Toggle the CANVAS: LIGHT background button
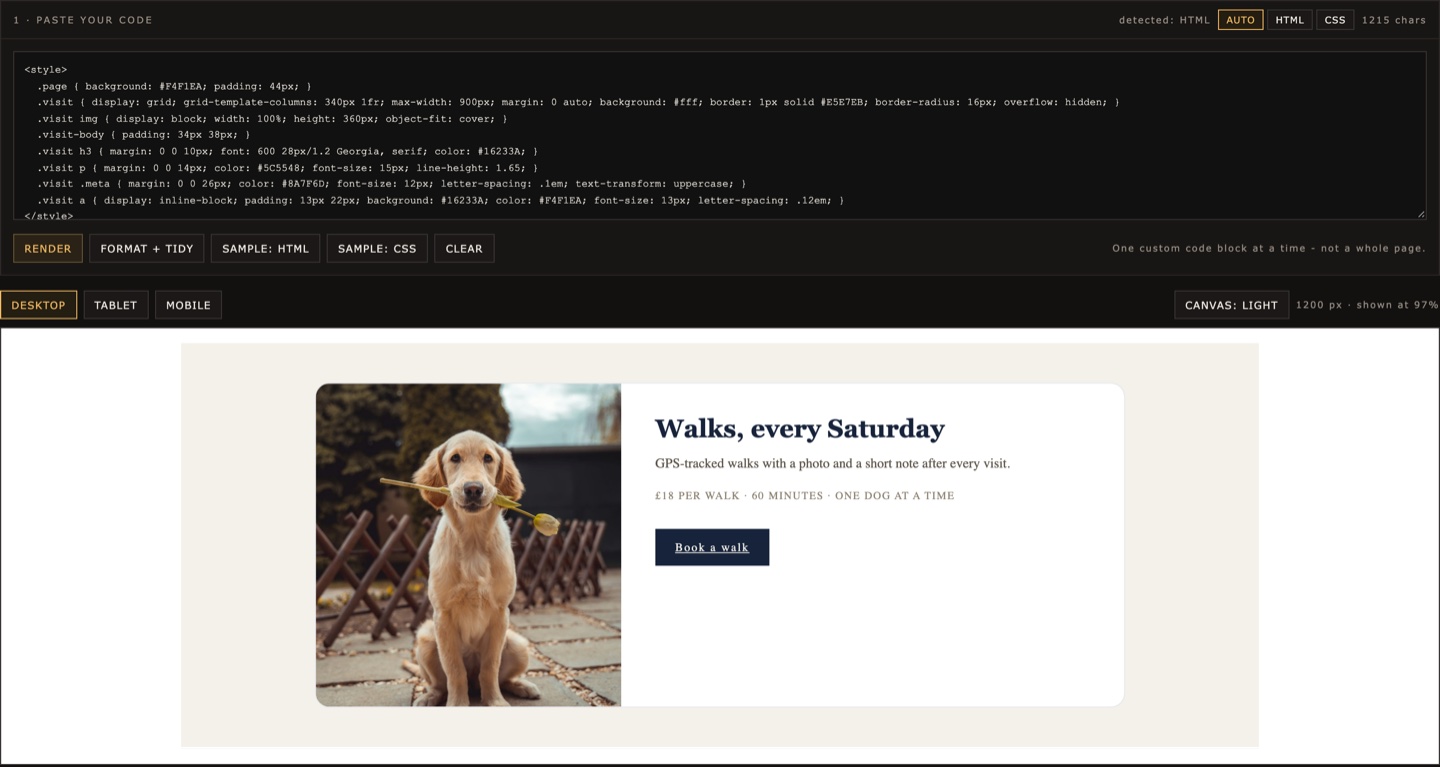Screen dimensions: 1440x767 [1231, 305]
